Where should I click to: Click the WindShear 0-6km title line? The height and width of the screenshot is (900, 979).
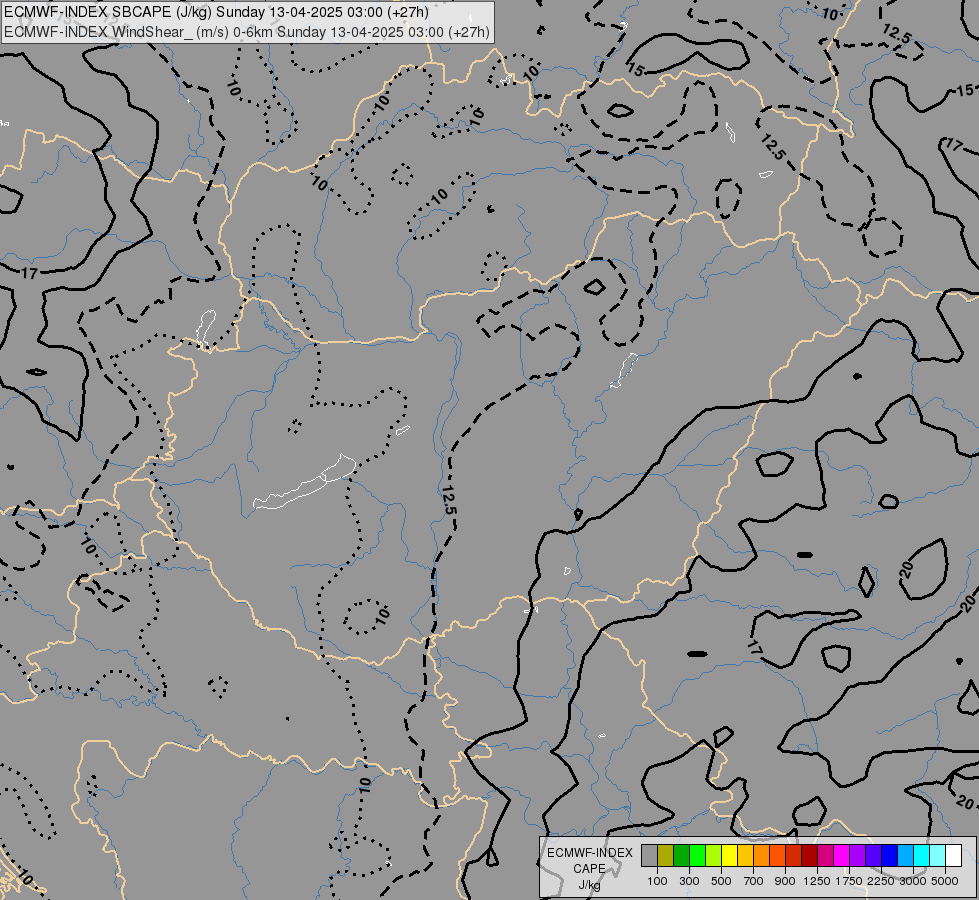coord(247,32)
